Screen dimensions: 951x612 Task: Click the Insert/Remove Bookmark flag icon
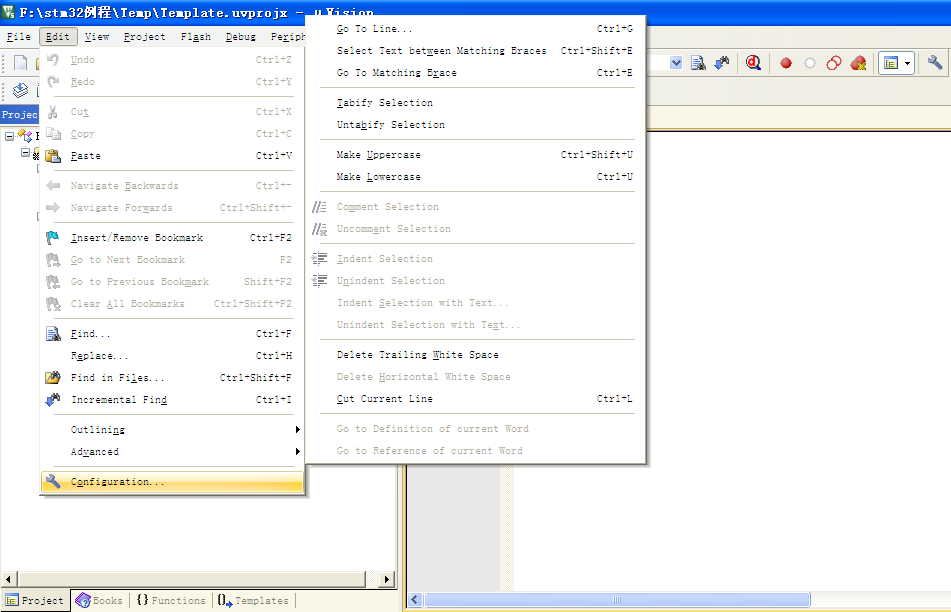[x=53, y=238]
